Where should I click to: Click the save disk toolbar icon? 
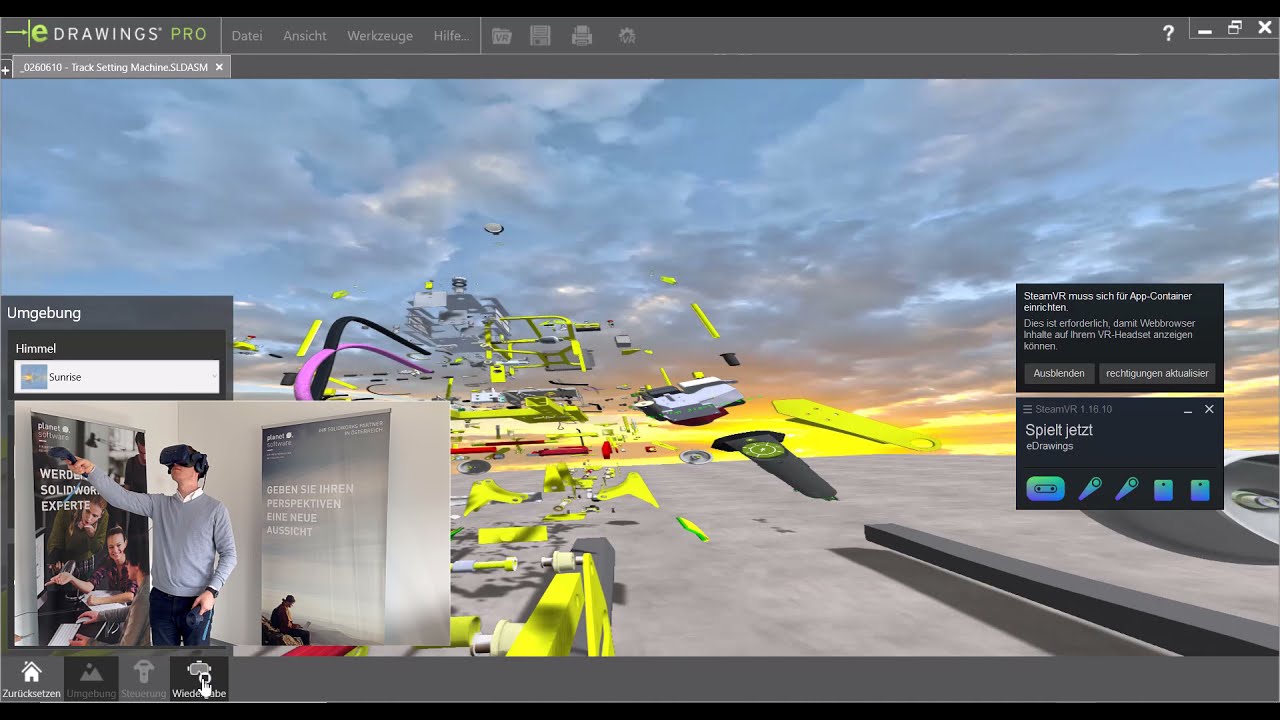[x=540, y=36]
